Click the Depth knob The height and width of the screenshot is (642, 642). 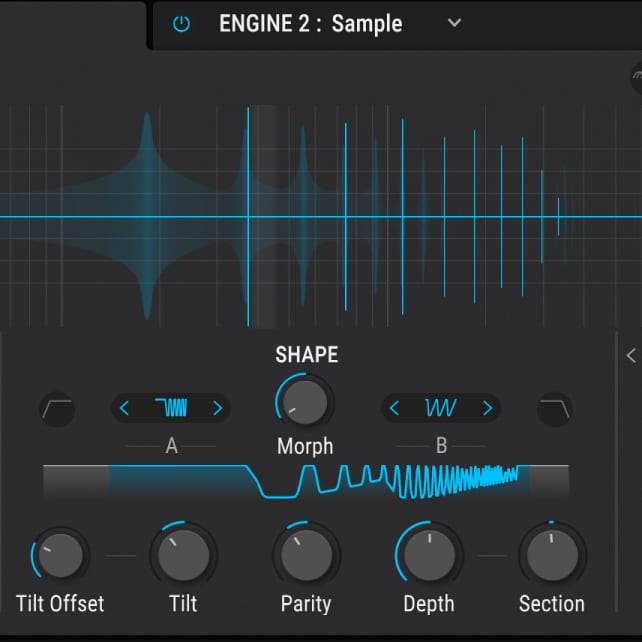(429, 554)
